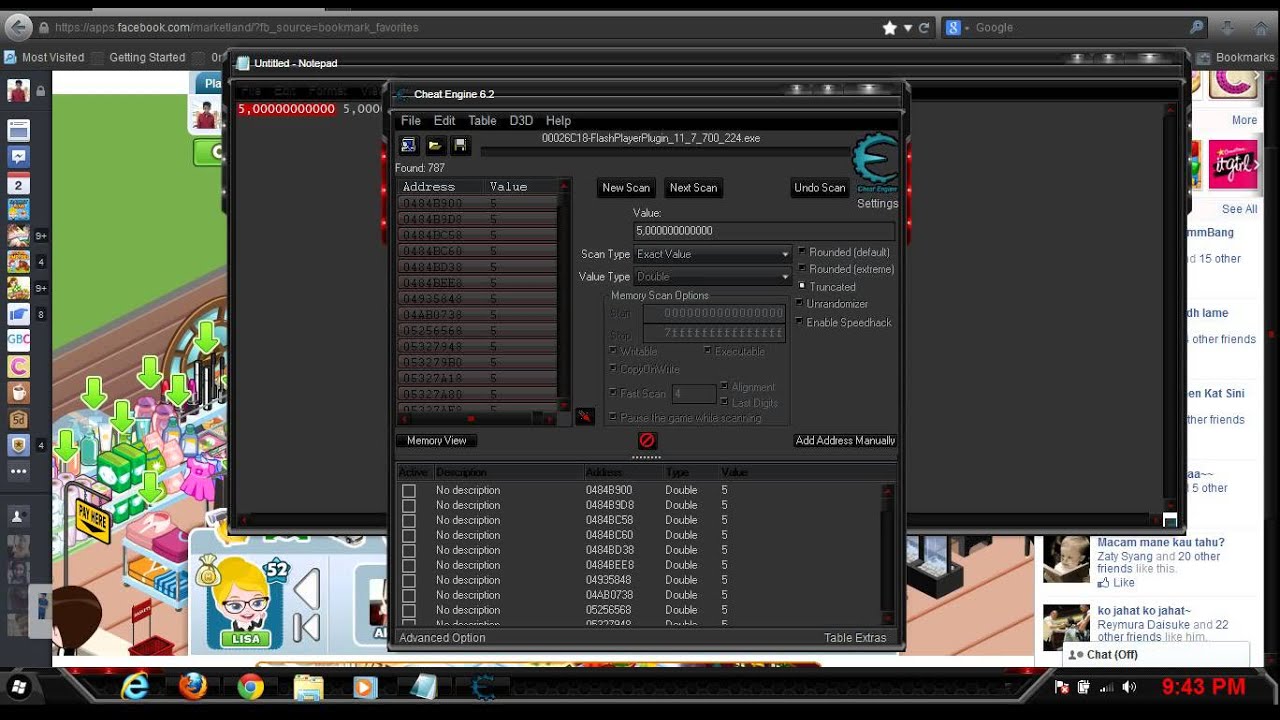Click the Cheat Engine icon in the taskbar
Viewport: 1280px width, 720px height.
483,687
